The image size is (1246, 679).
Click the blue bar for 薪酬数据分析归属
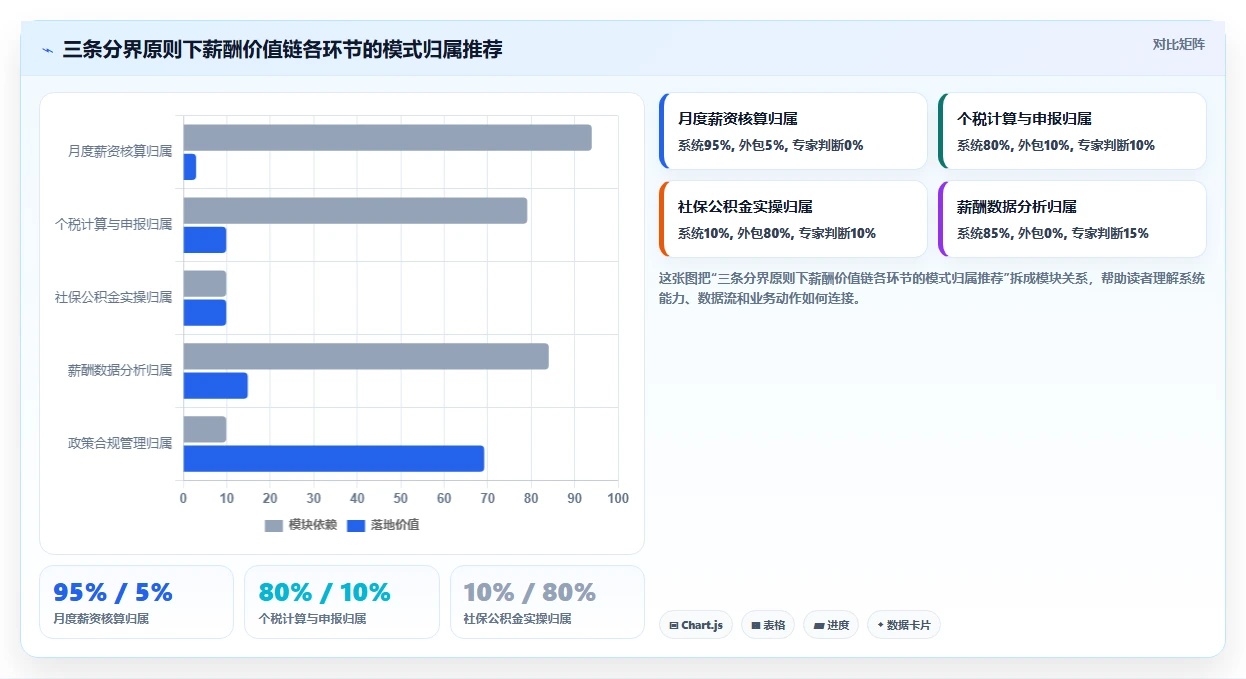215,386
